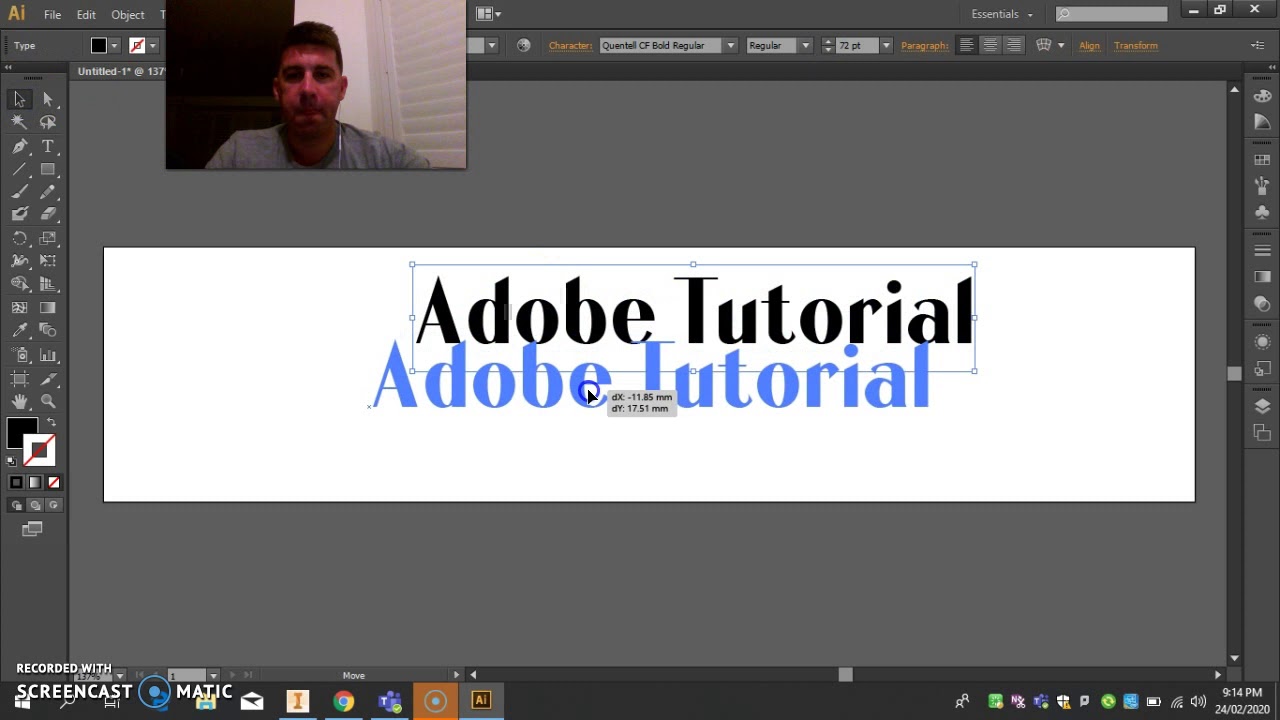Choose the Magic Wand tool
The image size is (1280, 720).
[19, 122]
